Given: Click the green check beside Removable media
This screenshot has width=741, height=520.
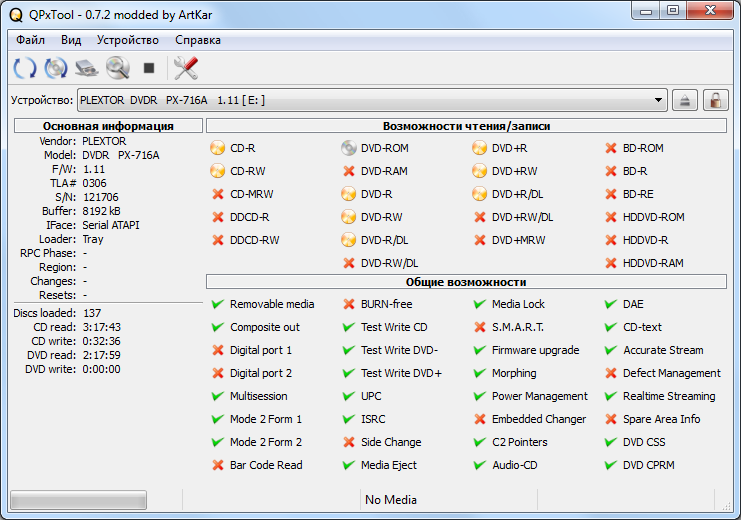Looking at the screenshot, I should point(218,304).
